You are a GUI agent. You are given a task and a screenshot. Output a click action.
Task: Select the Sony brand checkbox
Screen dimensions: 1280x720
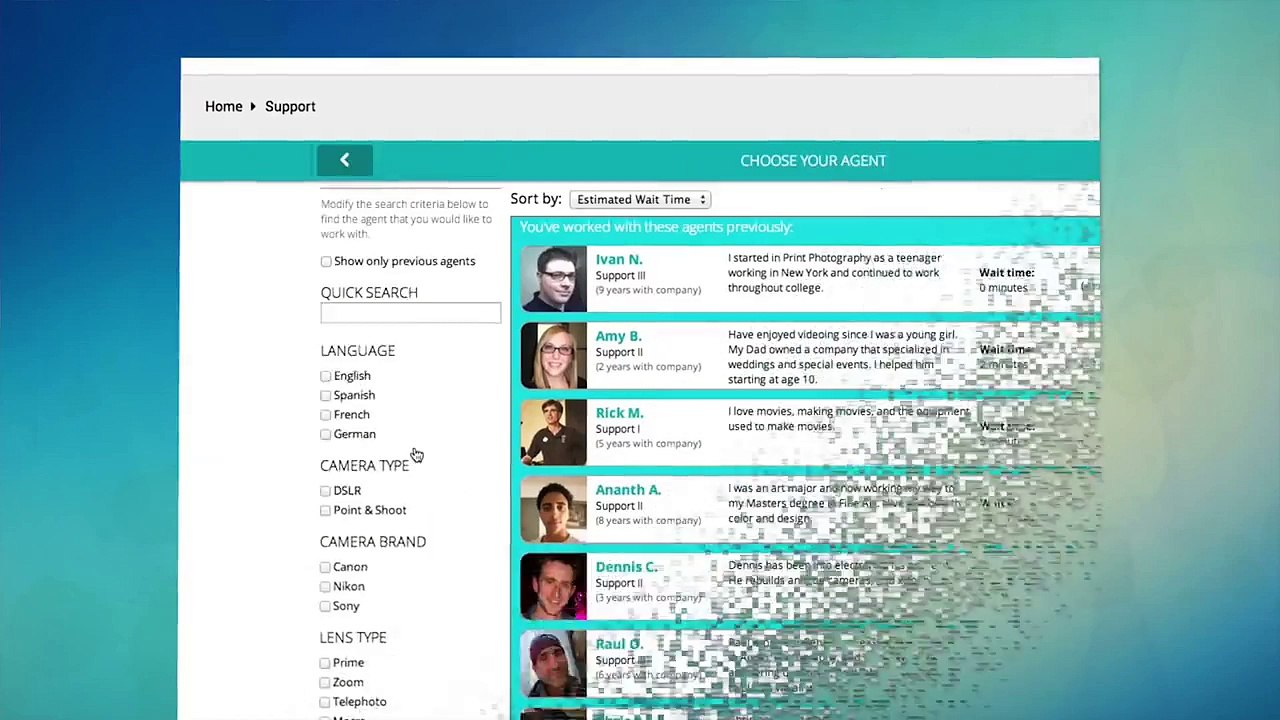(x=325, y=606)
